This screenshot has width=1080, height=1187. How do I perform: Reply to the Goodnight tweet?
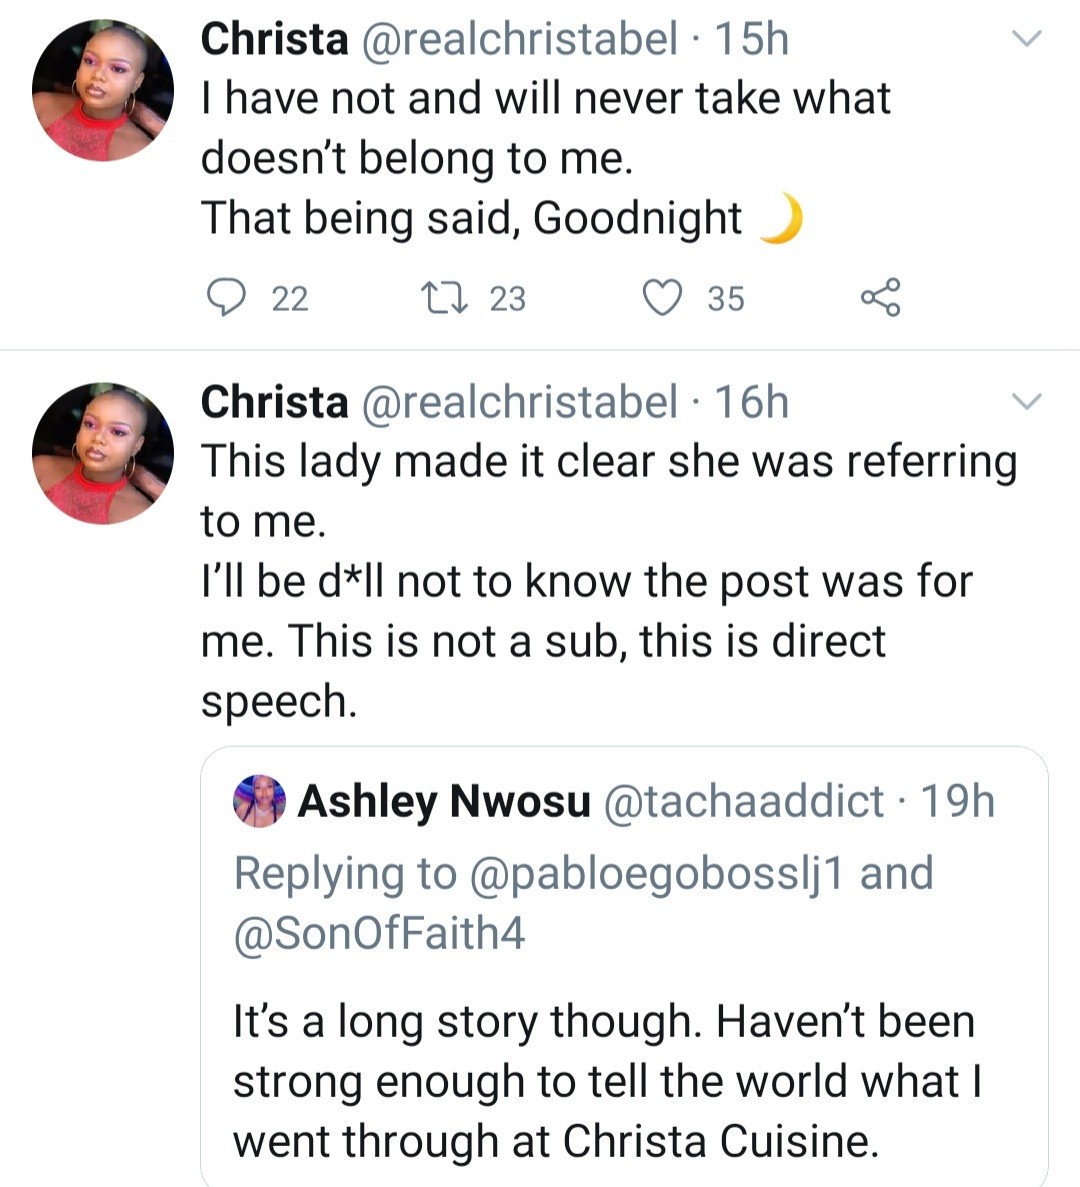tap(227, 298)
